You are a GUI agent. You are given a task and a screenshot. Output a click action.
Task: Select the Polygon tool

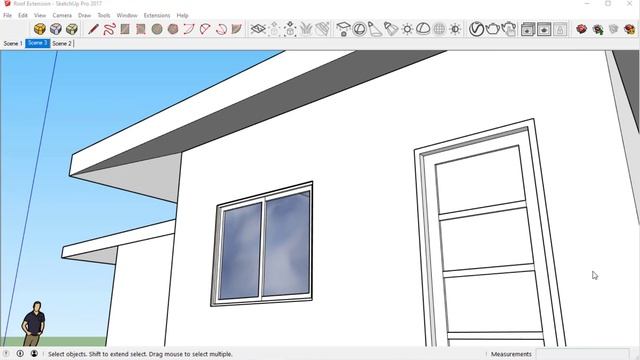point(173,29)
